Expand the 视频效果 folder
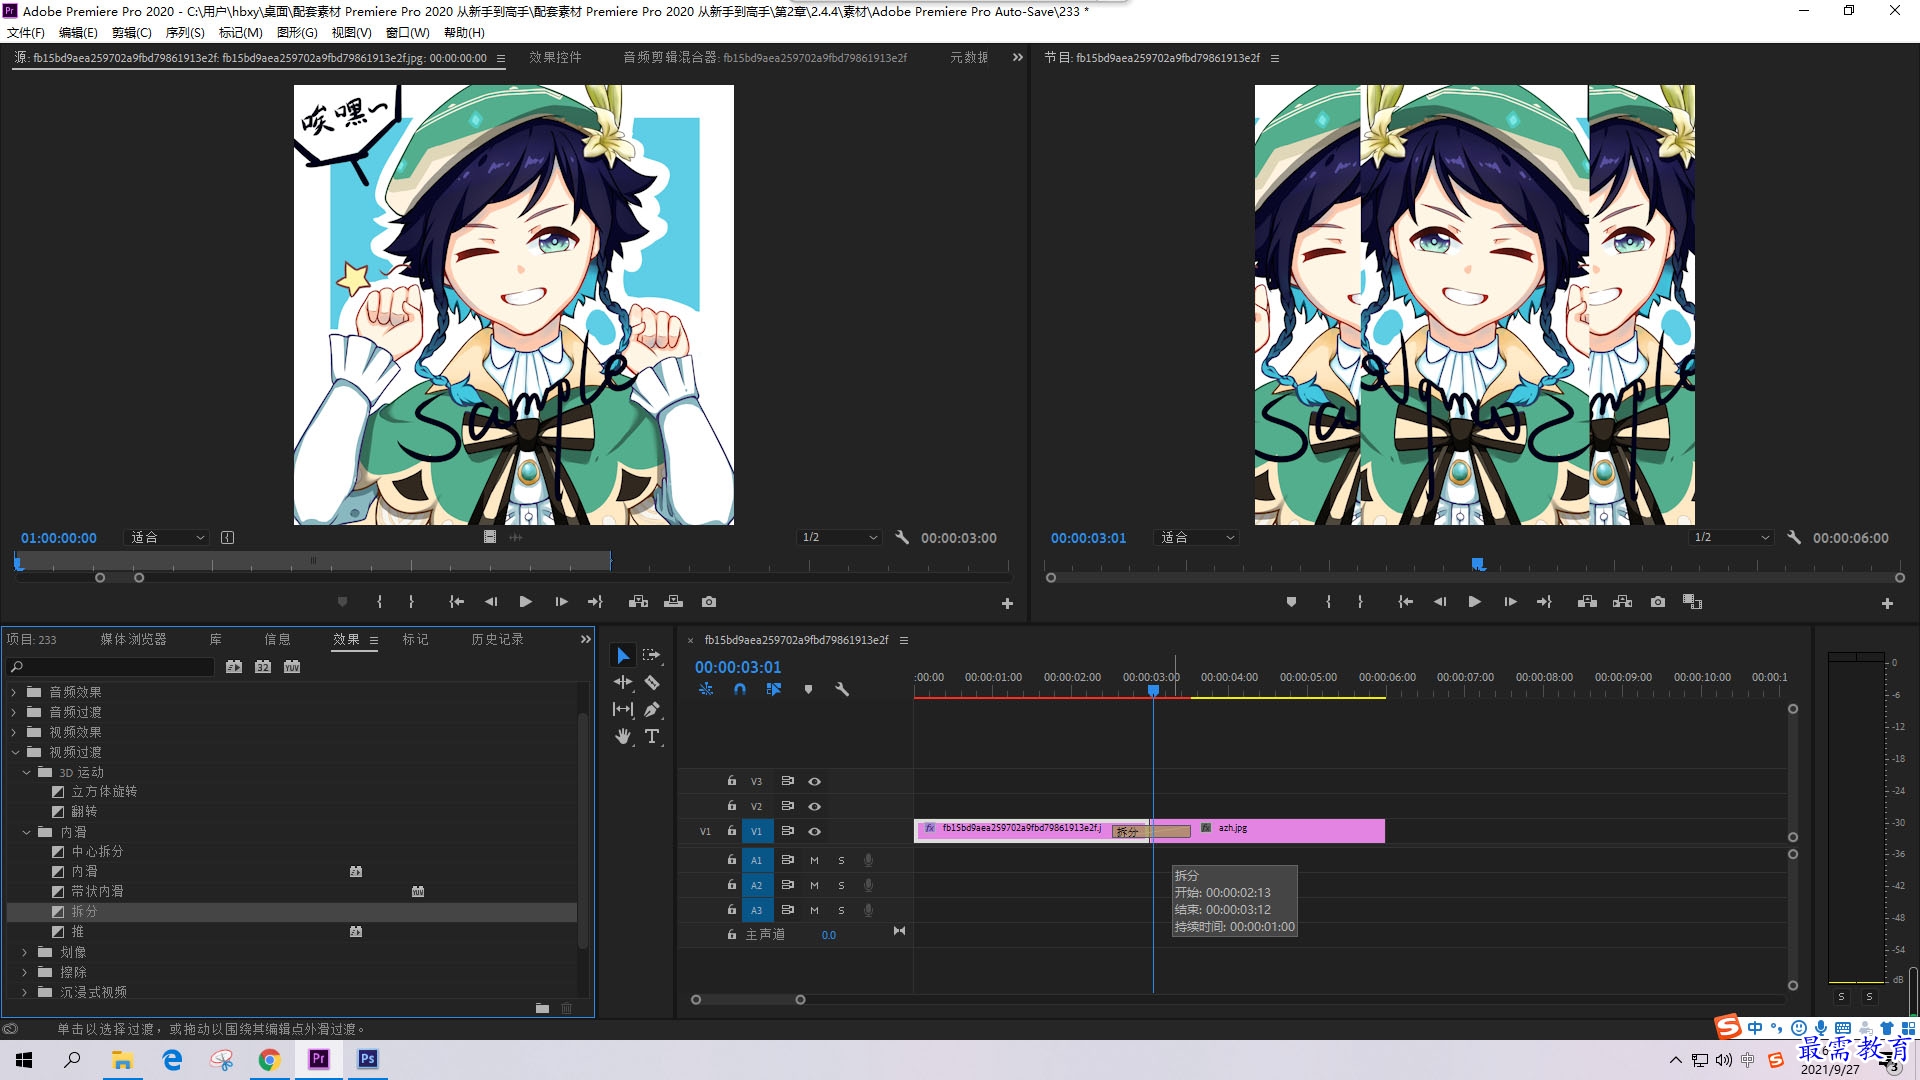The image size is (1920, 1080). [14, 732]
